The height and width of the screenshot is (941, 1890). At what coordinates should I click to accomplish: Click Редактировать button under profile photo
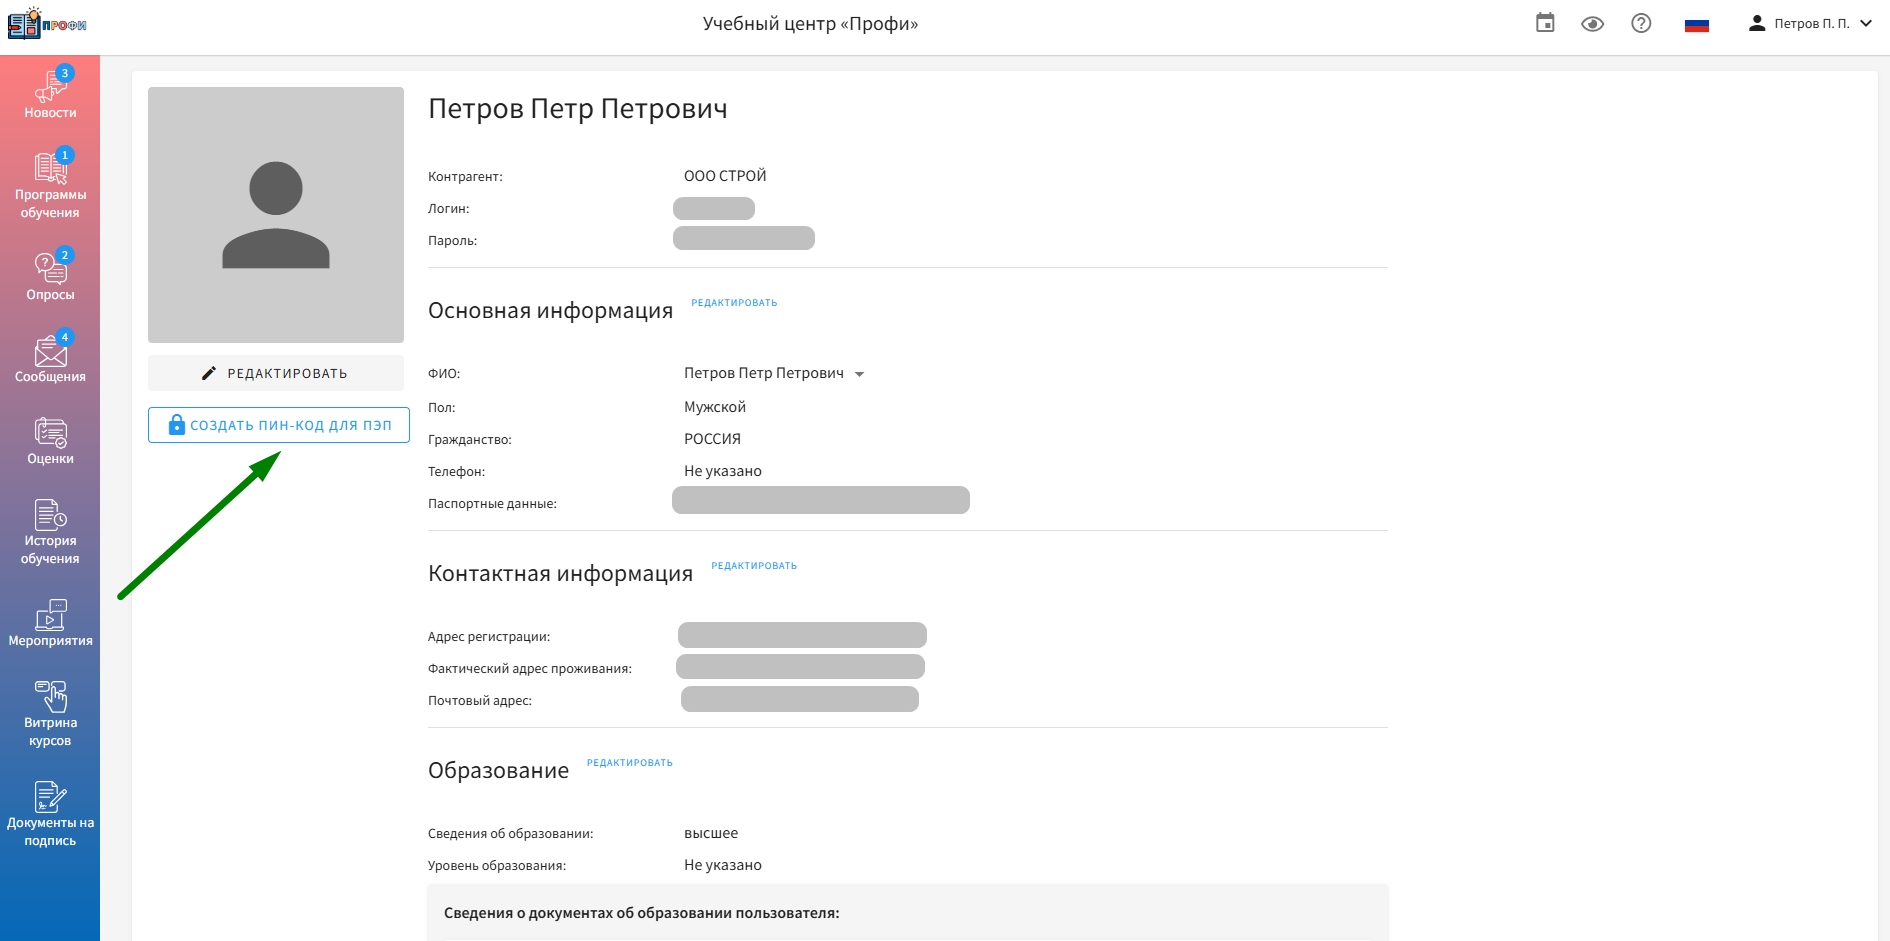(x=276, y=373)
